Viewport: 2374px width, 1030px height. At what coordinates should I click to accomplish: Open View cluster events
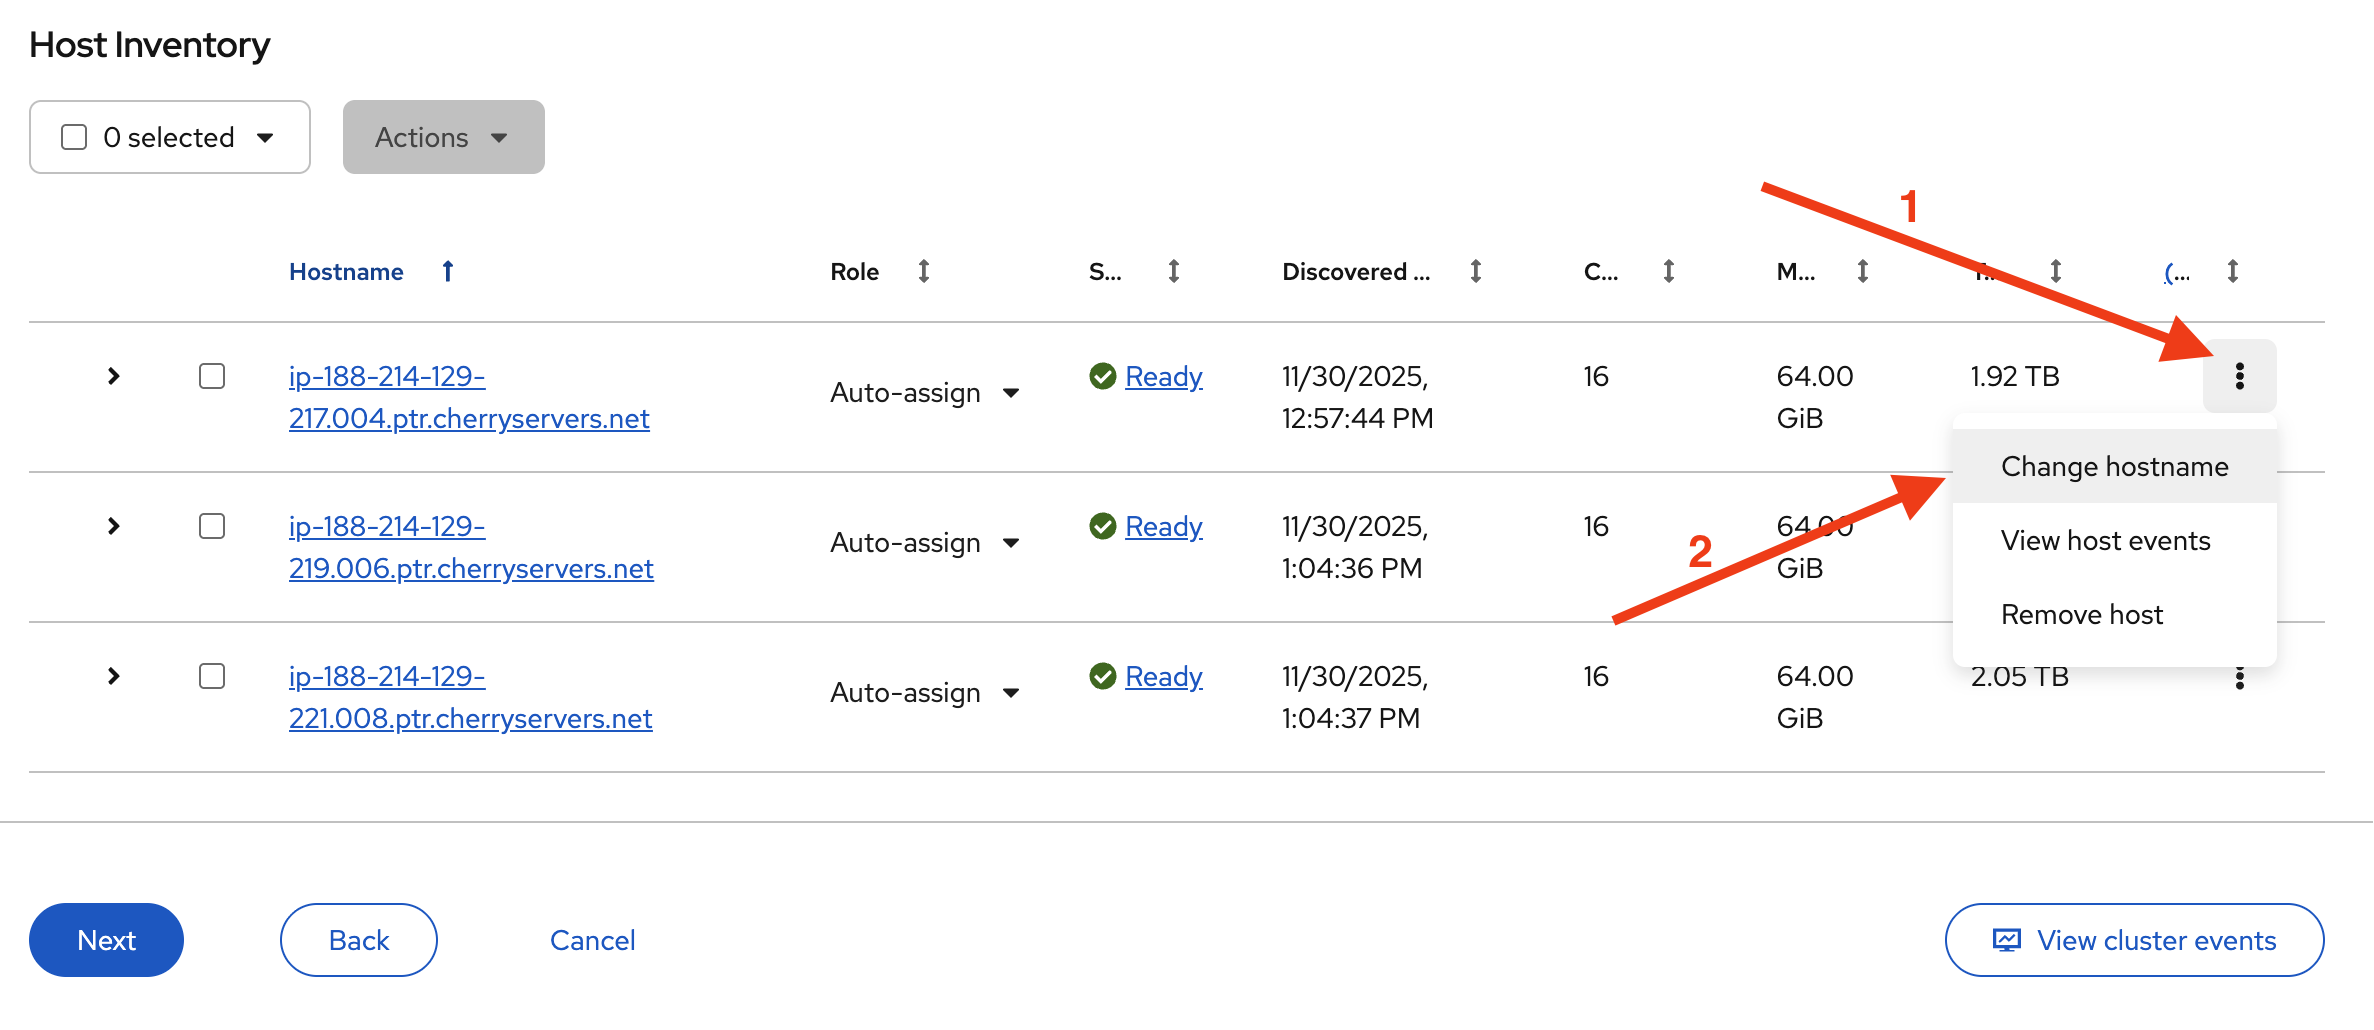(x=2134, y=940)
